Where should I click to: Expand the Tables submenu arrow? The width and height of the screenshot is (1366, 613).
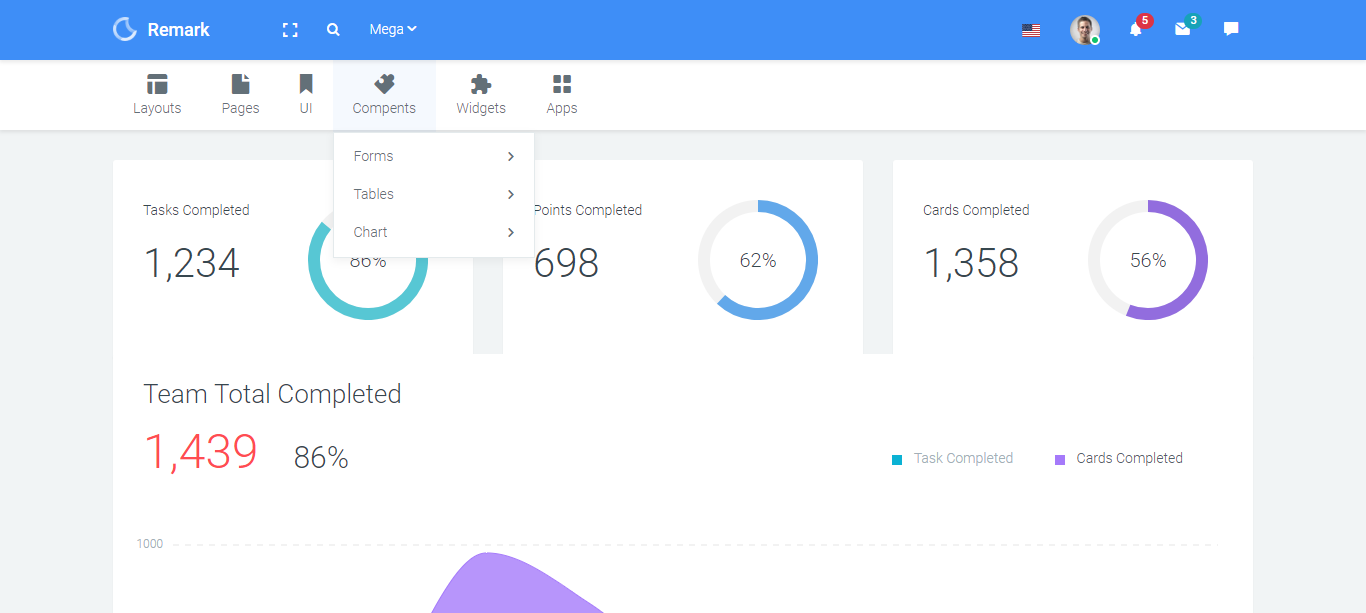point(510,195)
